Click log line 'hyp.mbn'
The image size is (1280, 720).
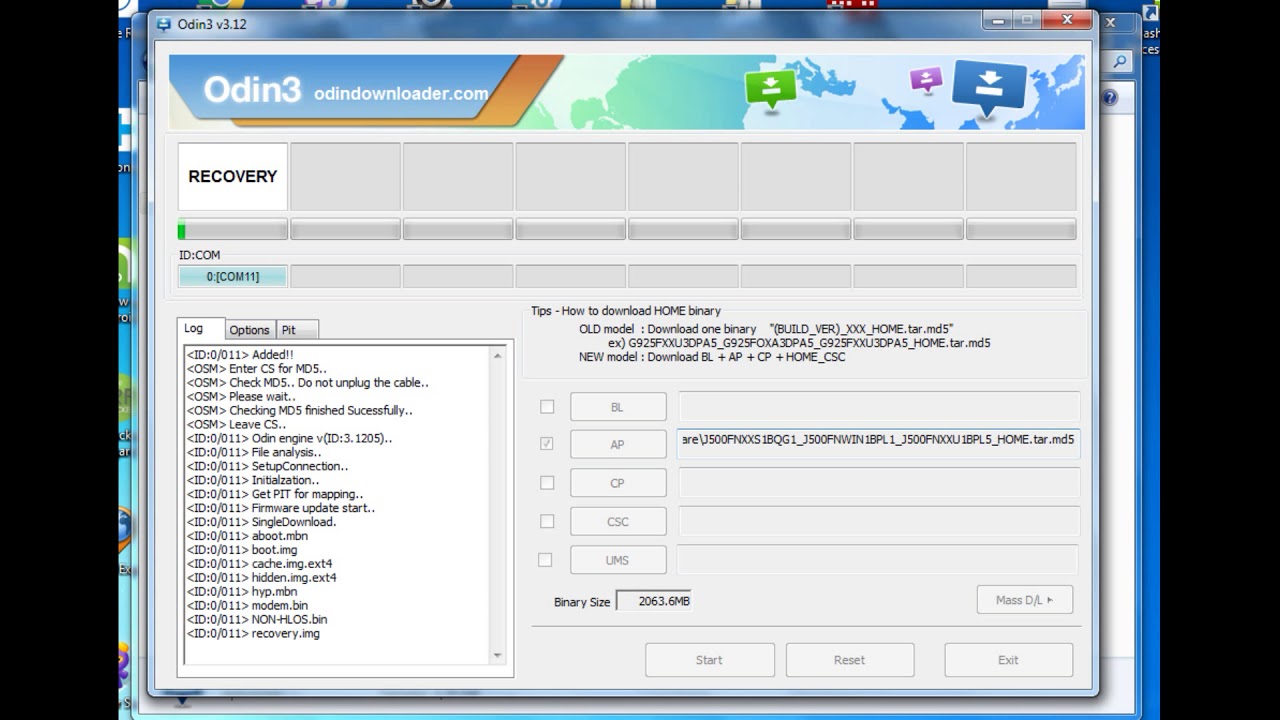click(x=242, y=591)
